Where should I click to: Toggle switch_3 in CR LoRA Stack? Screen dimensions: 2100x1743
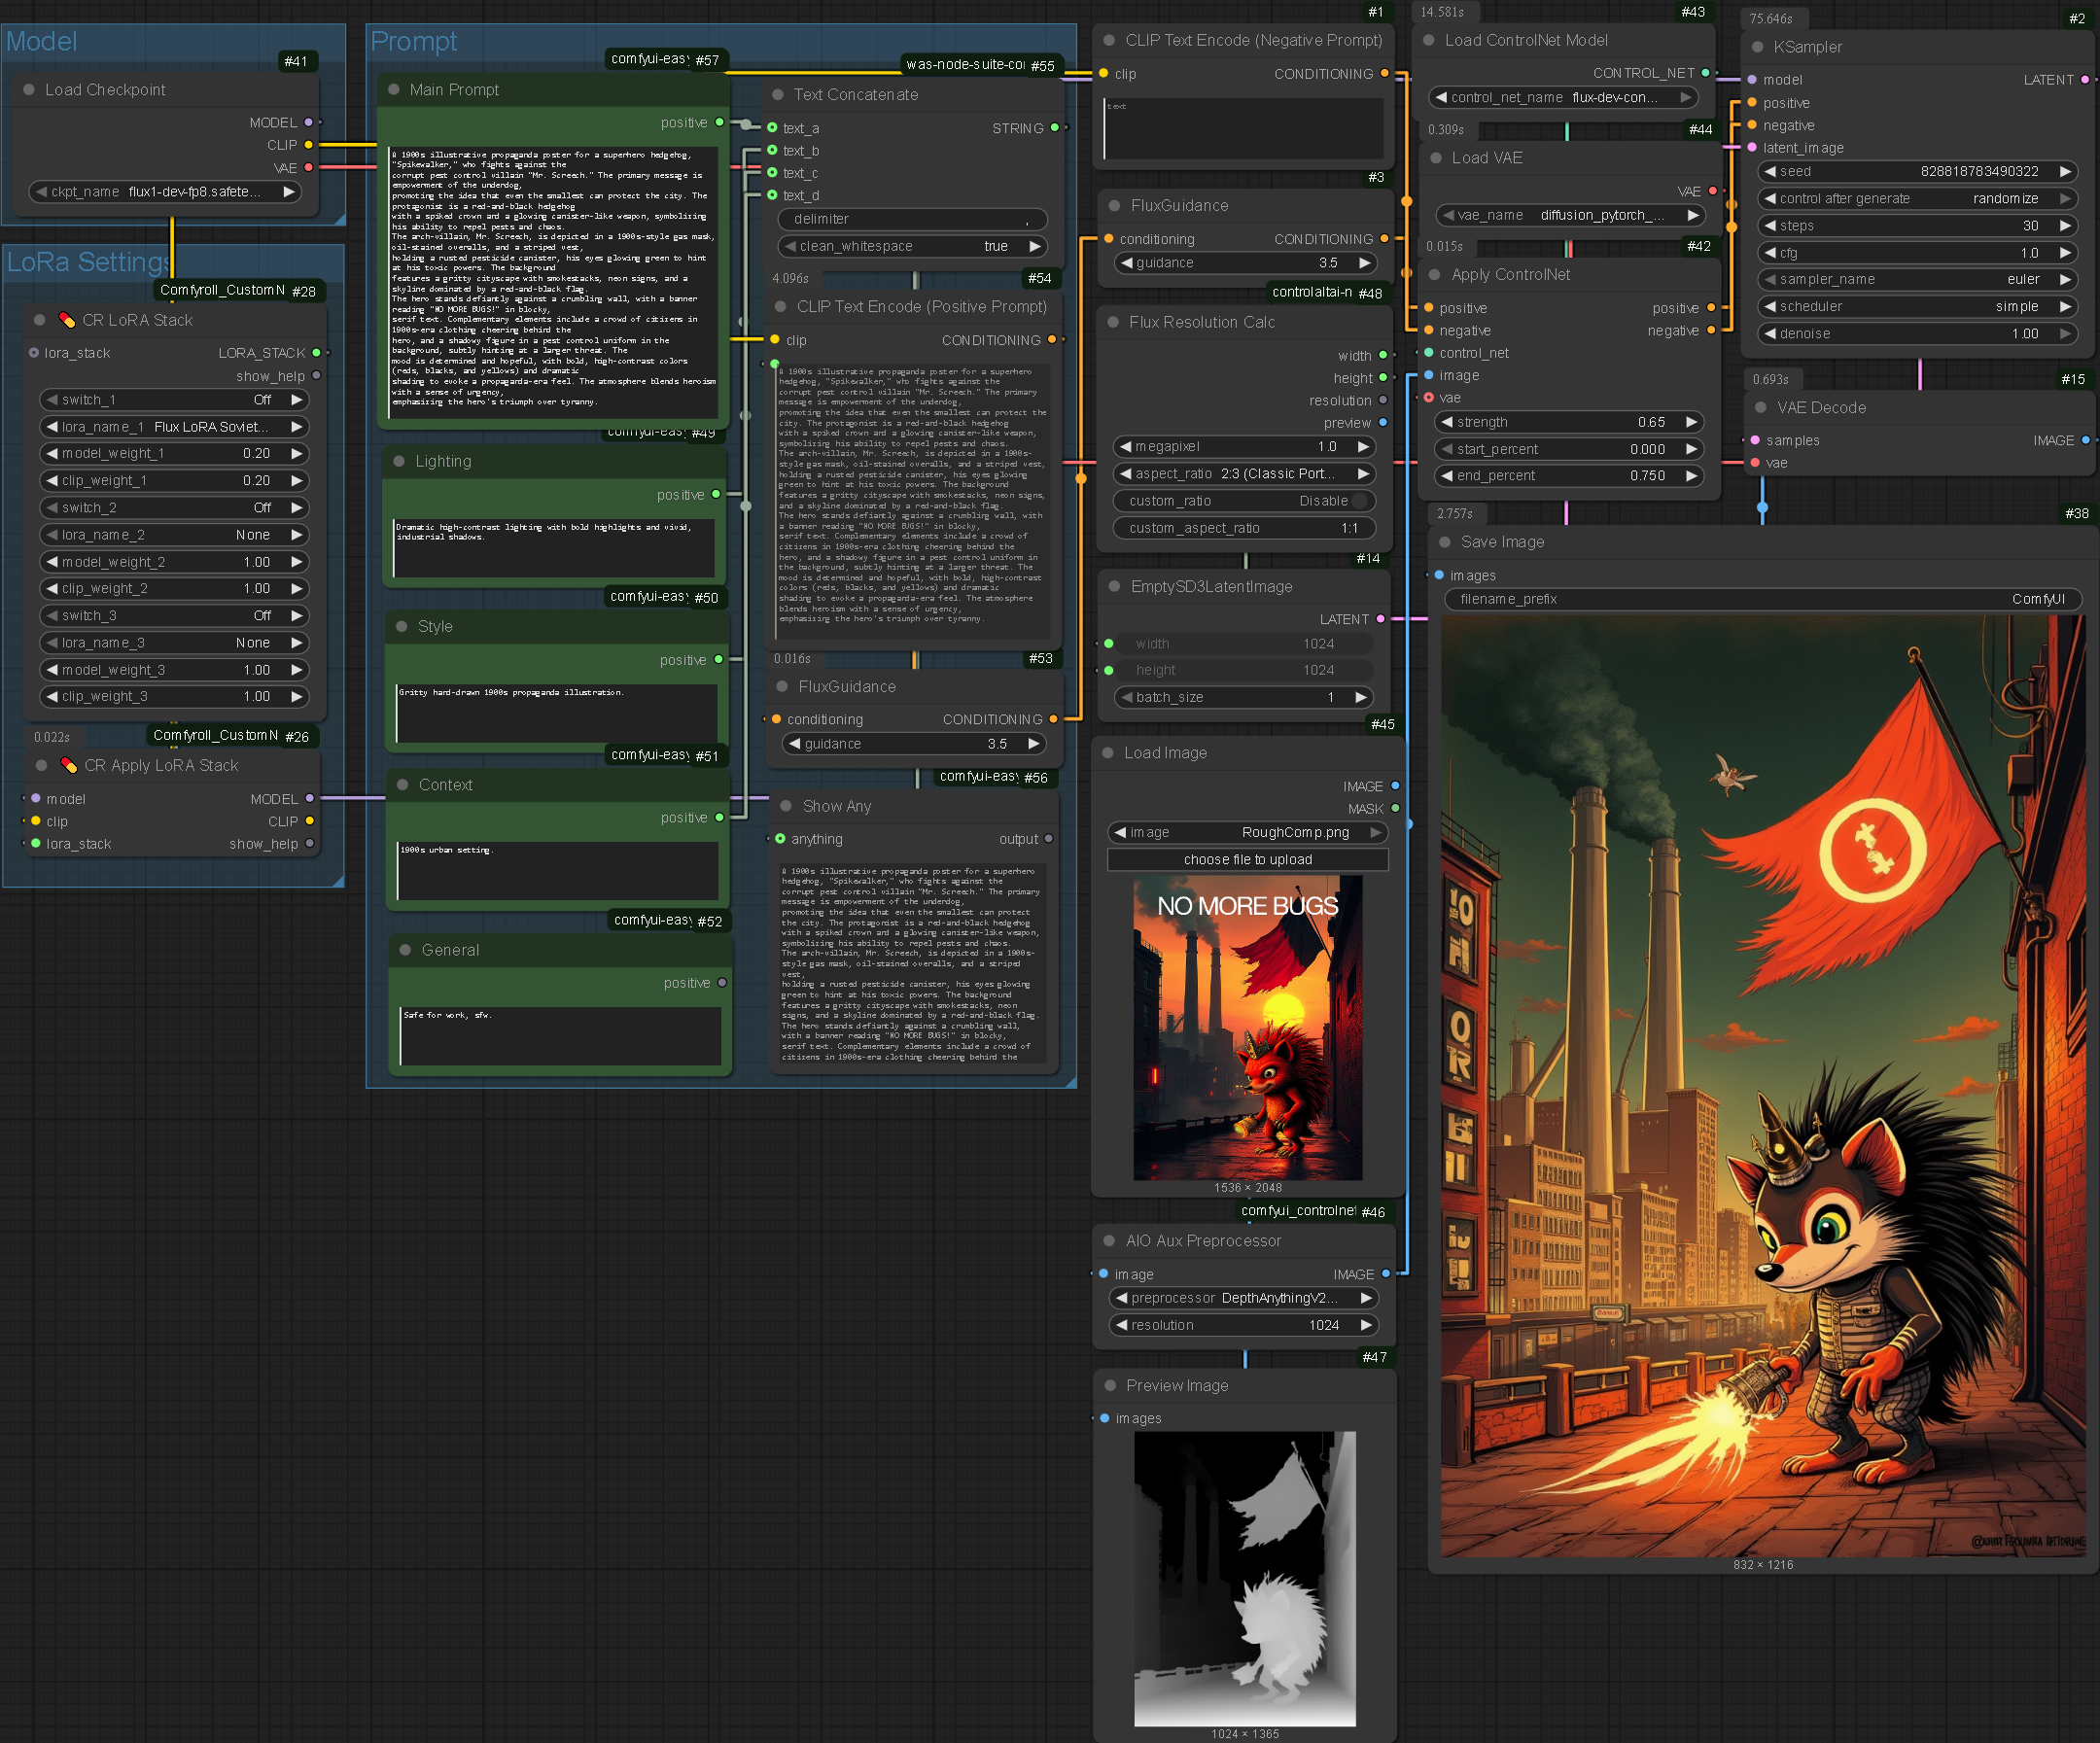pos(174,616)
